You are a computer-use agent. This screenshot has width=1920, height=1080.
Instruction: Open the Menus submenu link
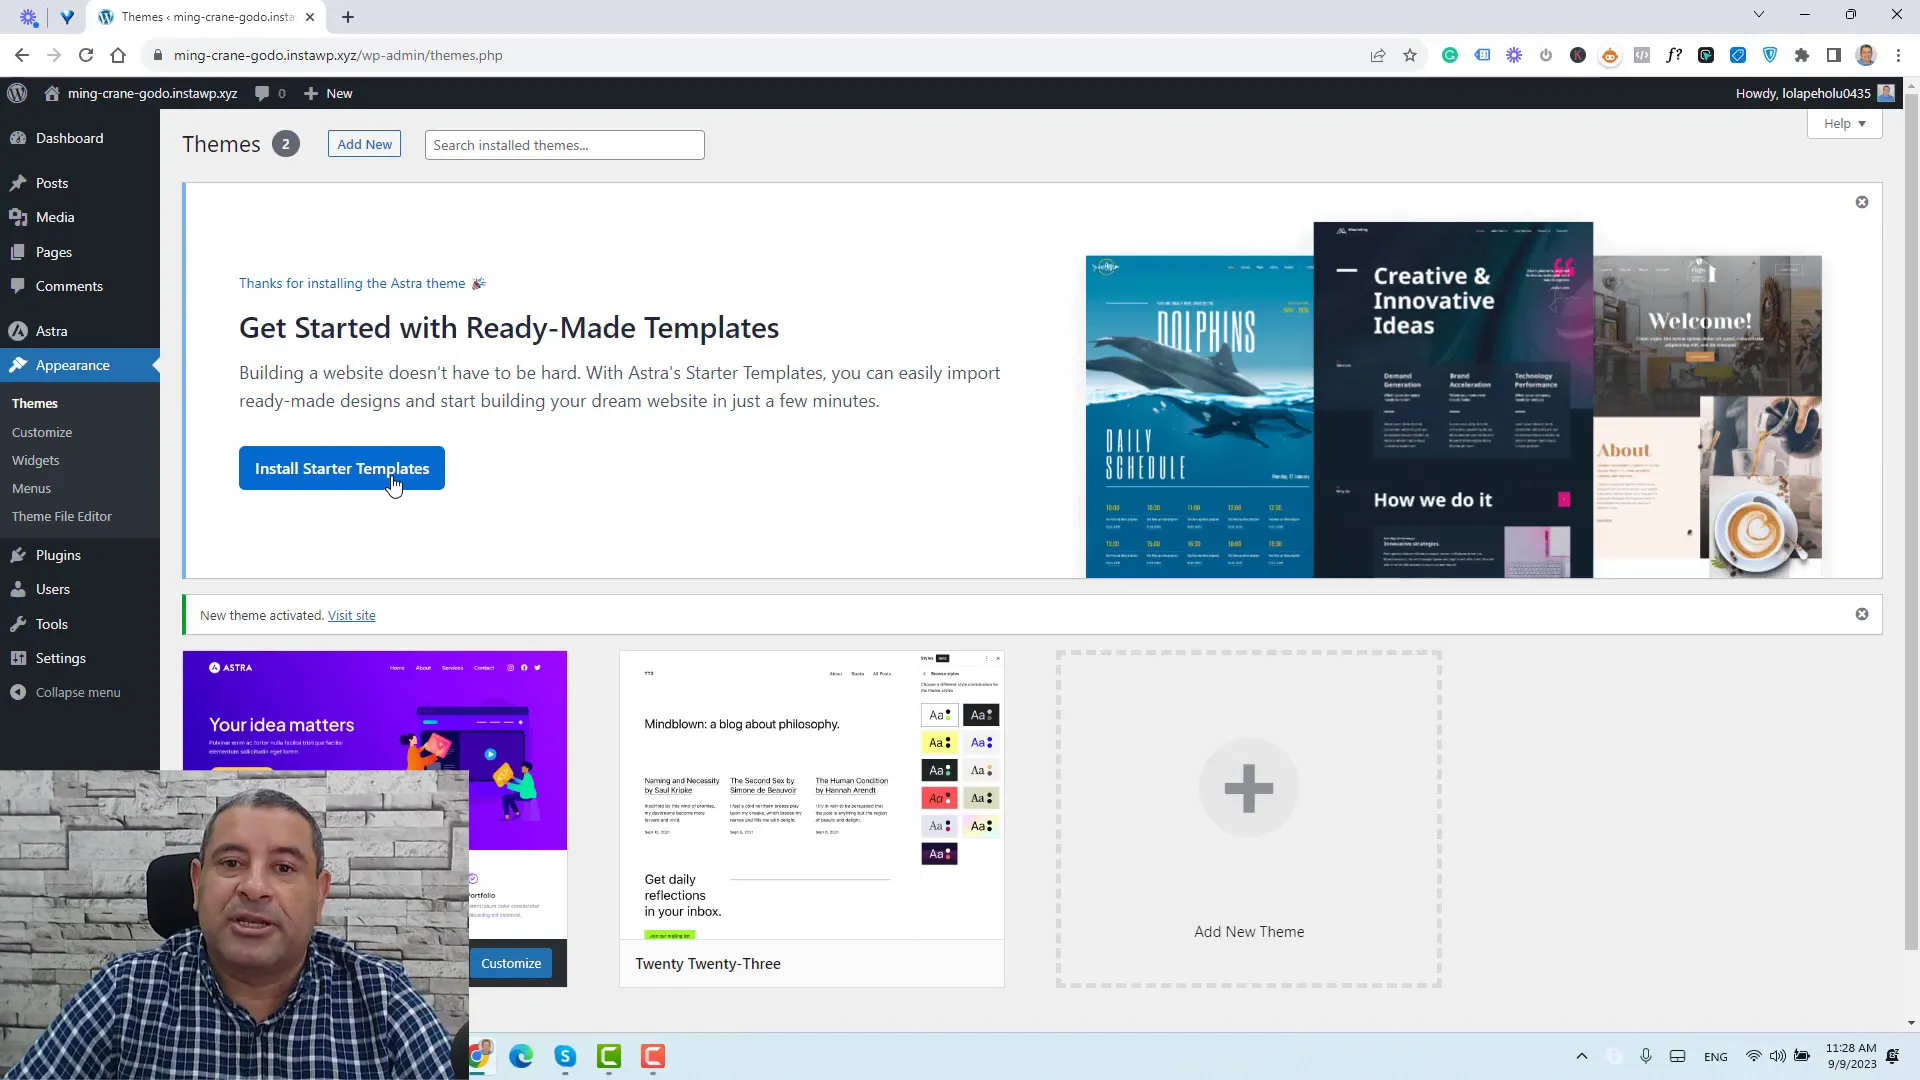[31, 488]
